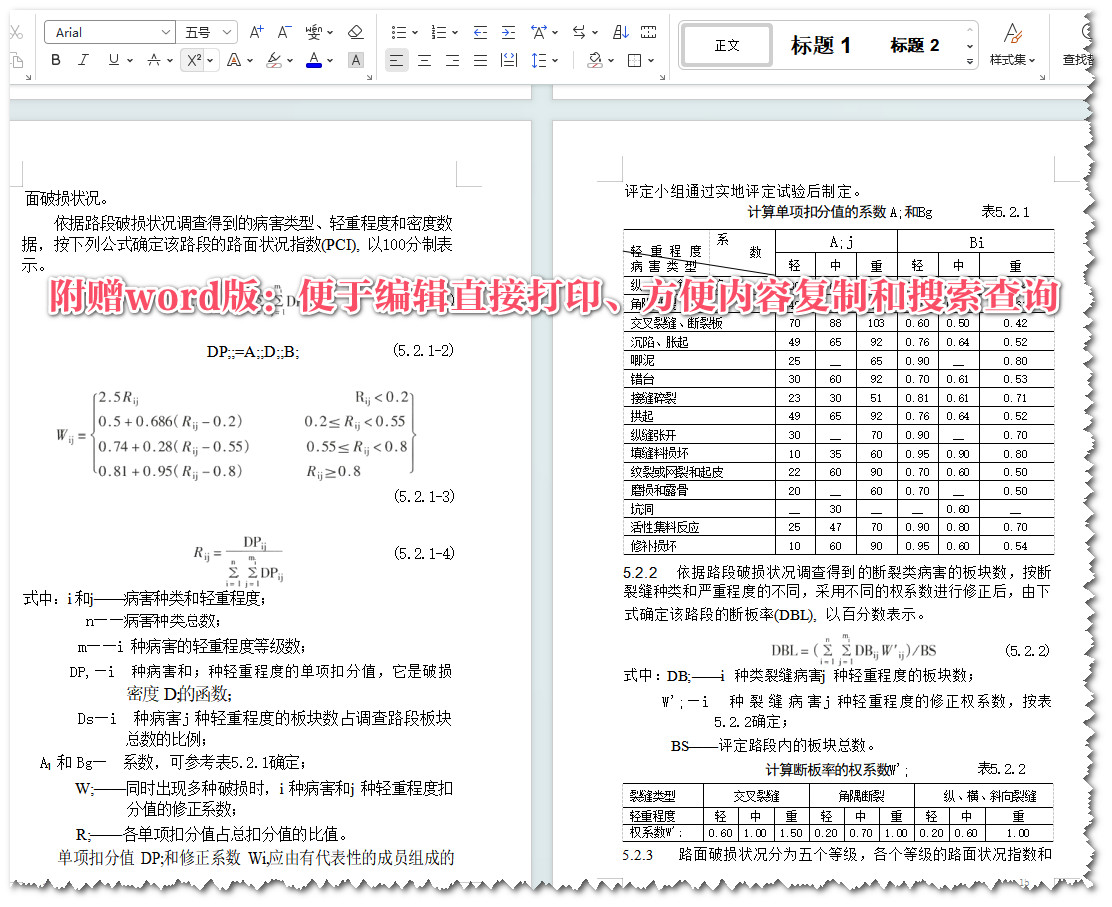This screenshot has height=907, width=1112.
Task: Decrease paragraph indentation
Action: point(479,31)
